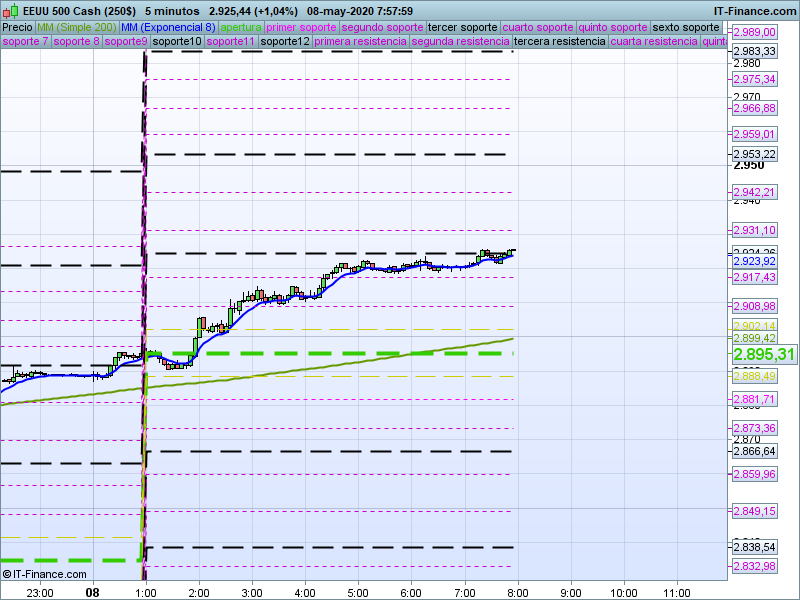
Task: Click the current price tag 2.895,31
Action: click(x=764, y=355)
